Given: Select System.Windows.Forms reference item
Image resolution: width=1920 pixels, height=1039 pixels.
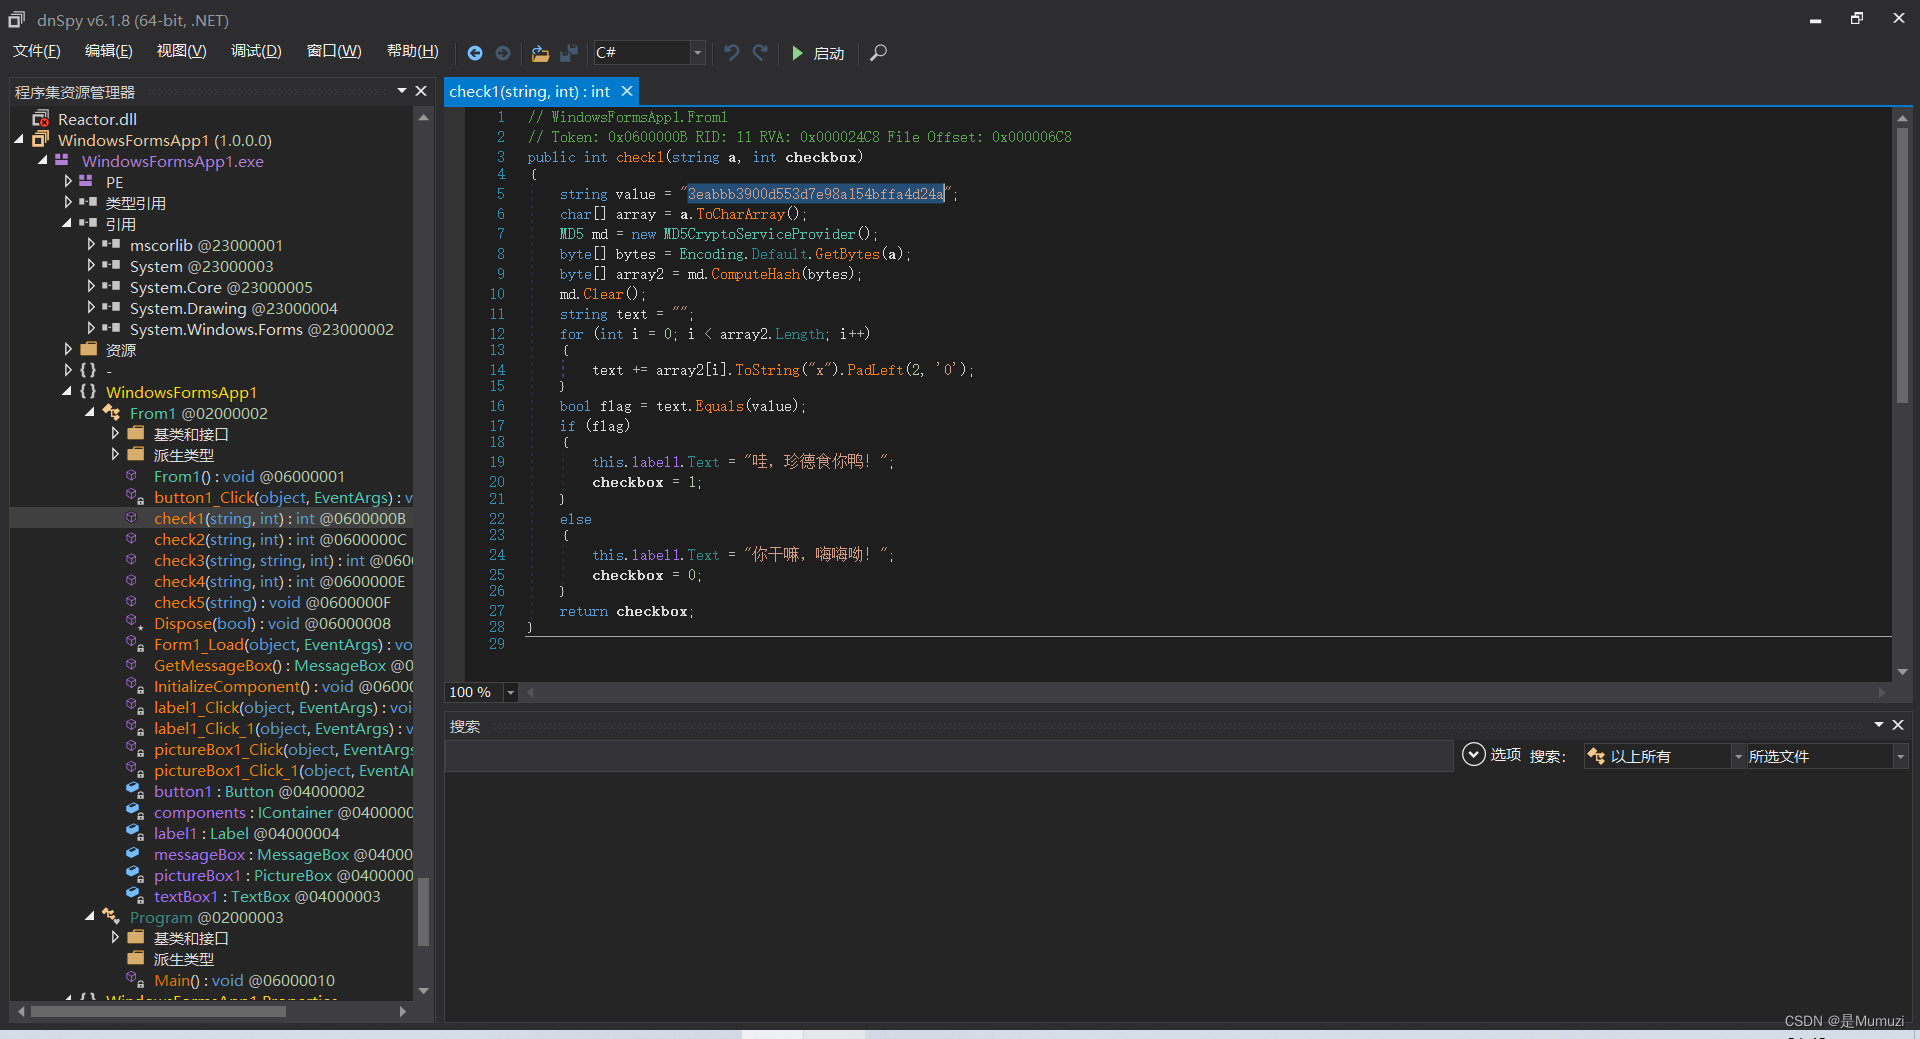Looking at the screenshot, I should (261, 329).
